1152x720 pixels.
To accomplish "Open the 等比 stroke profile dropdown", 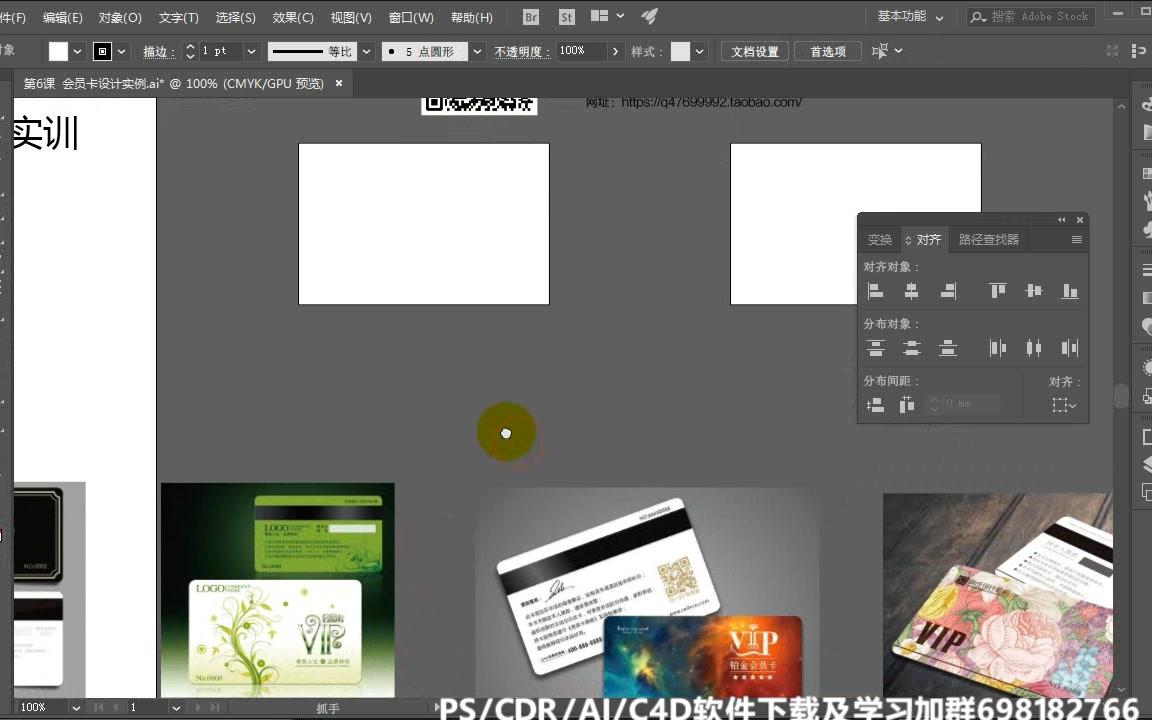I will pos(367,51).
